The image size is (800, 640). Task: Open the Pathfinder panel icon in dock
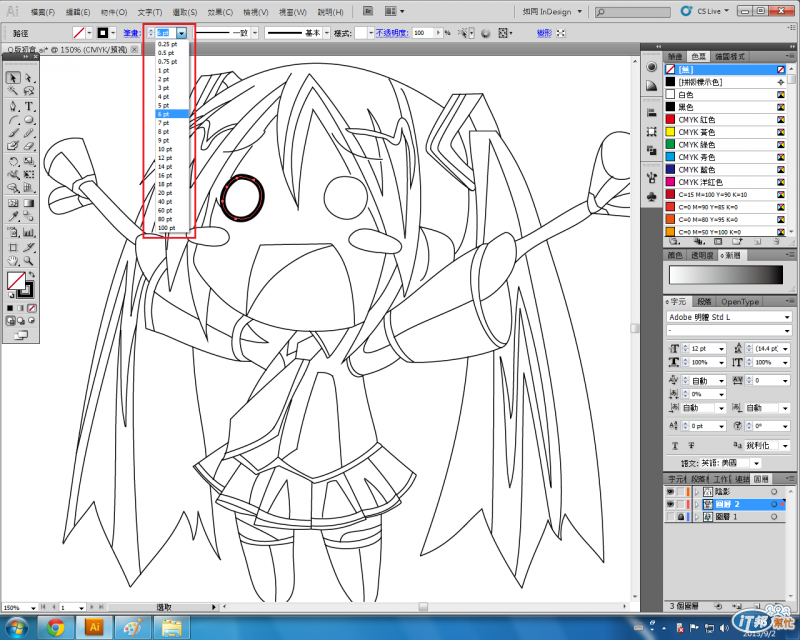pos(652,150)
